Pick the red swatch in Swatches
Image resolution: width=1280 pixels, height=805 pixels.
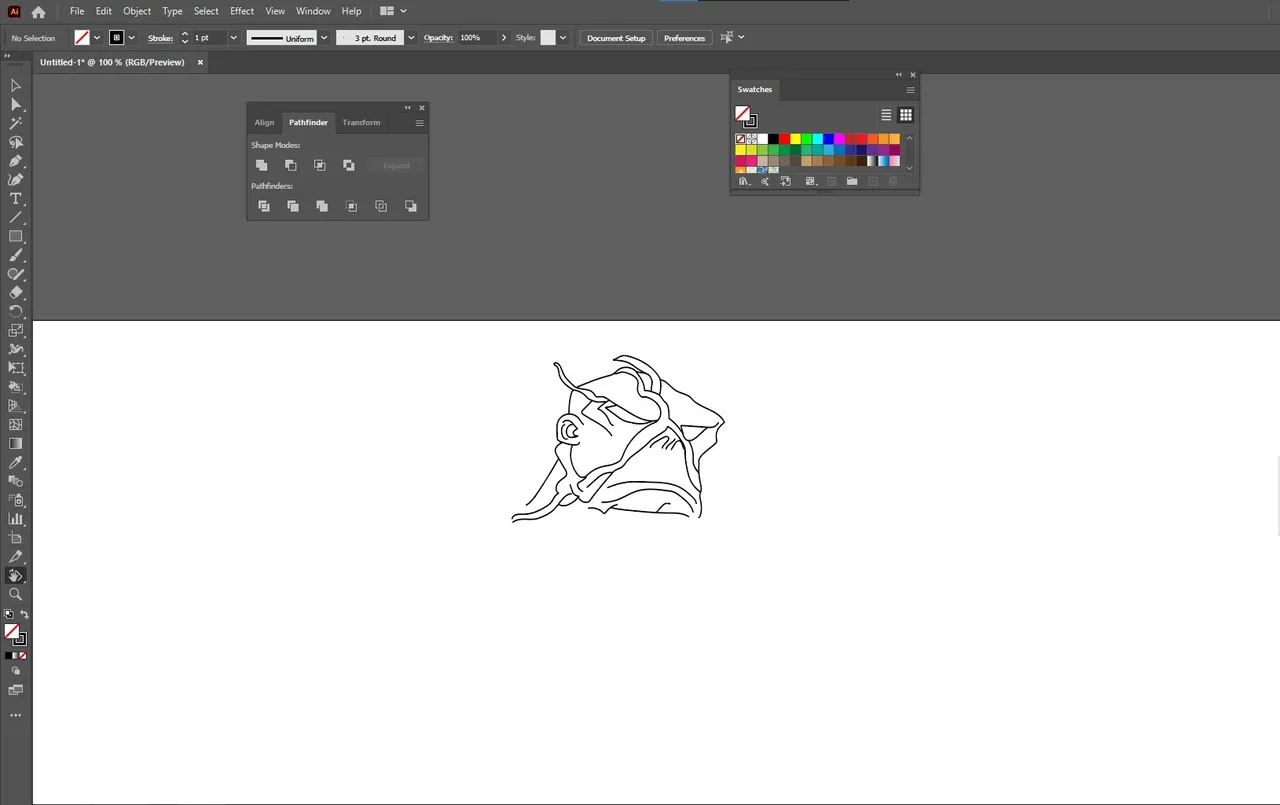[x=785, y=139]
